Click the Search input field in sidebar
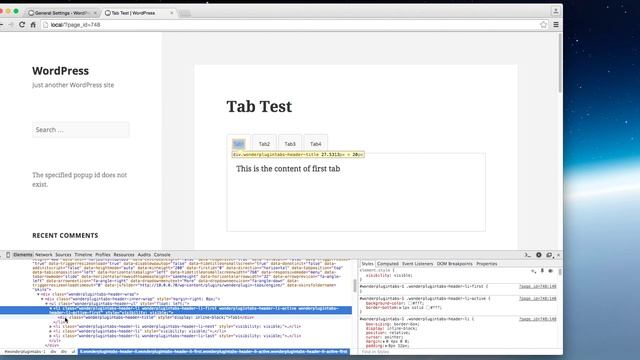 [x=81, y=130]
